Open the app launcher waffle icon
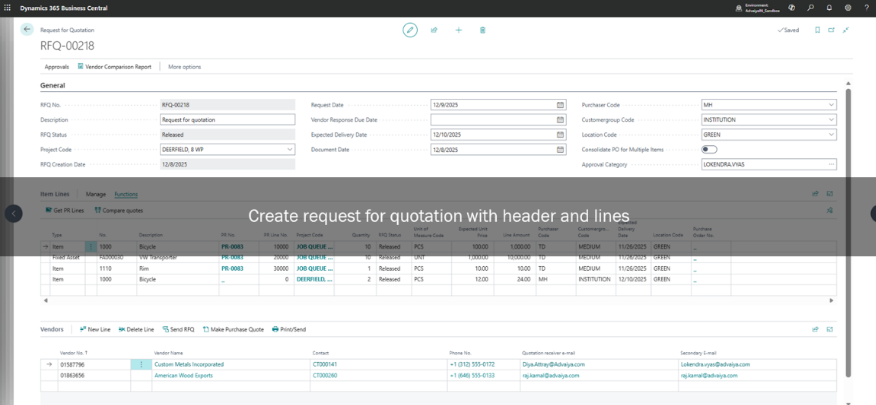 click(x=8, y=7)
